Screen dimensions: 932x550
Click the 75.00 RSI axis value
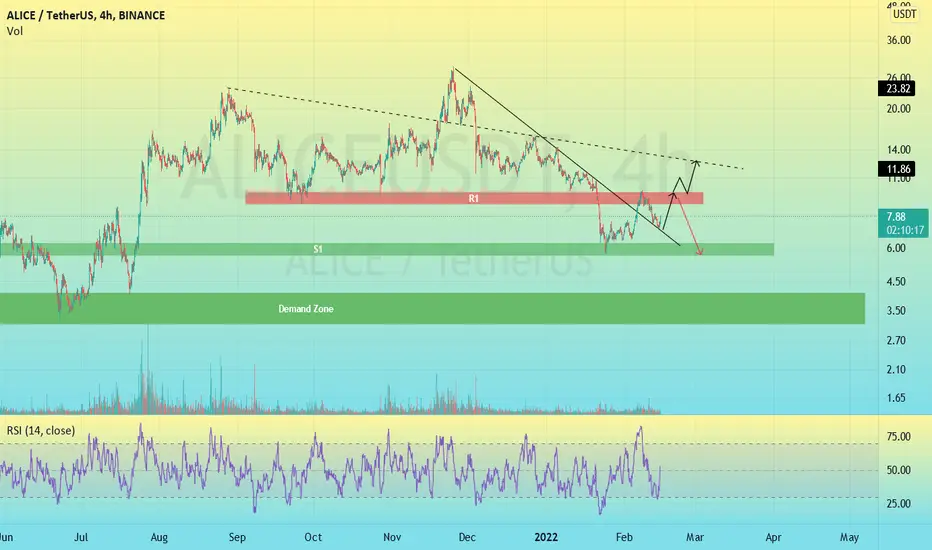898,436
